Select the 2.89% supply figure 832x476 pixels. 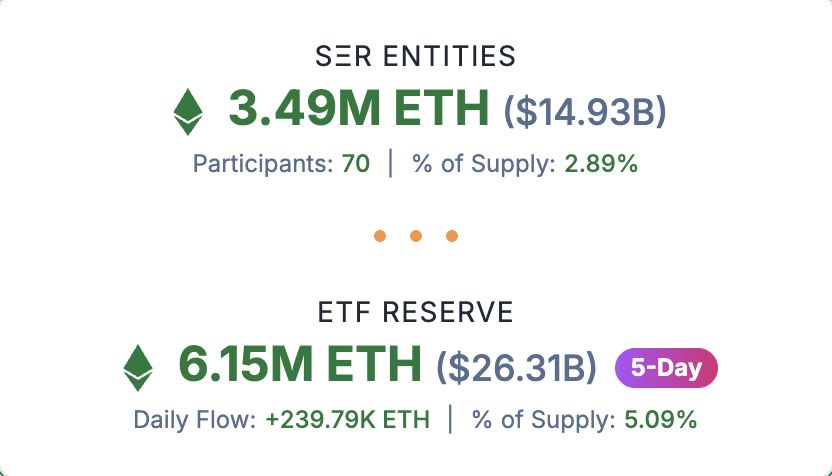(x=601, y=164)
